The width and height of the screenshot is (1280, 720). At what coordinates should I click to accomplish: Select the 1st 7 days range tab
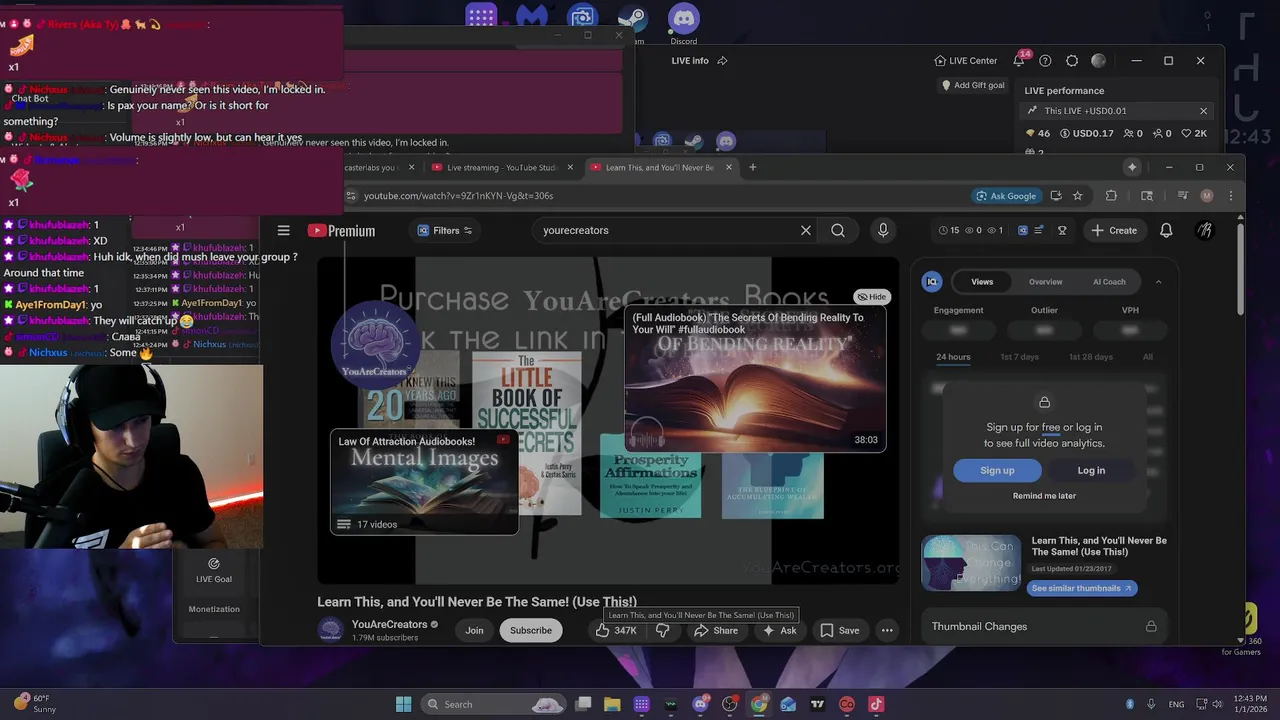1020,357
